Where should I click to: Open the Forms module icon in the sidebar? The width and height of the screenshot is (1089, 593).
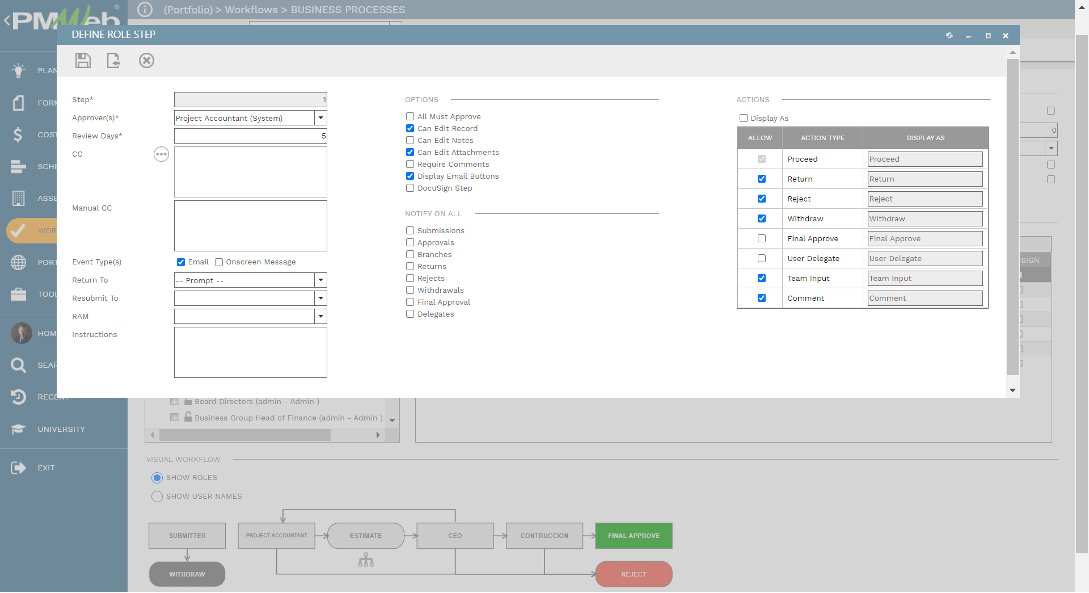(x=19, y=103)
